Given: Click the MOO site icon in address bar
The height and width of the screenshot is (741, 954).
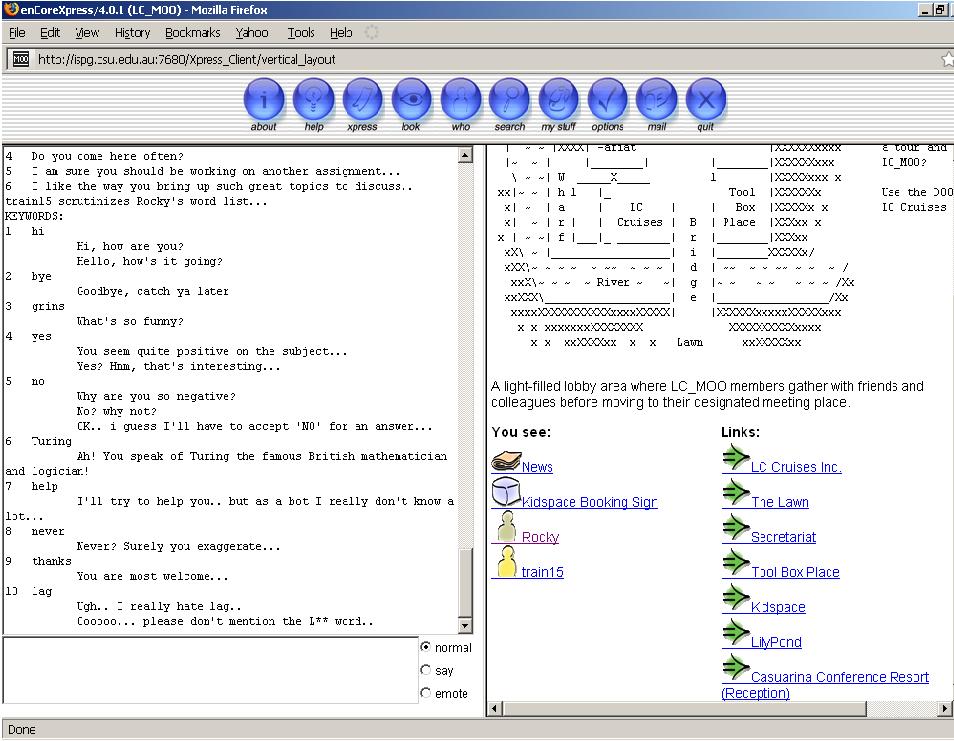Looking at the screenshot, I should pyautogui.click(x=21, y=59).
